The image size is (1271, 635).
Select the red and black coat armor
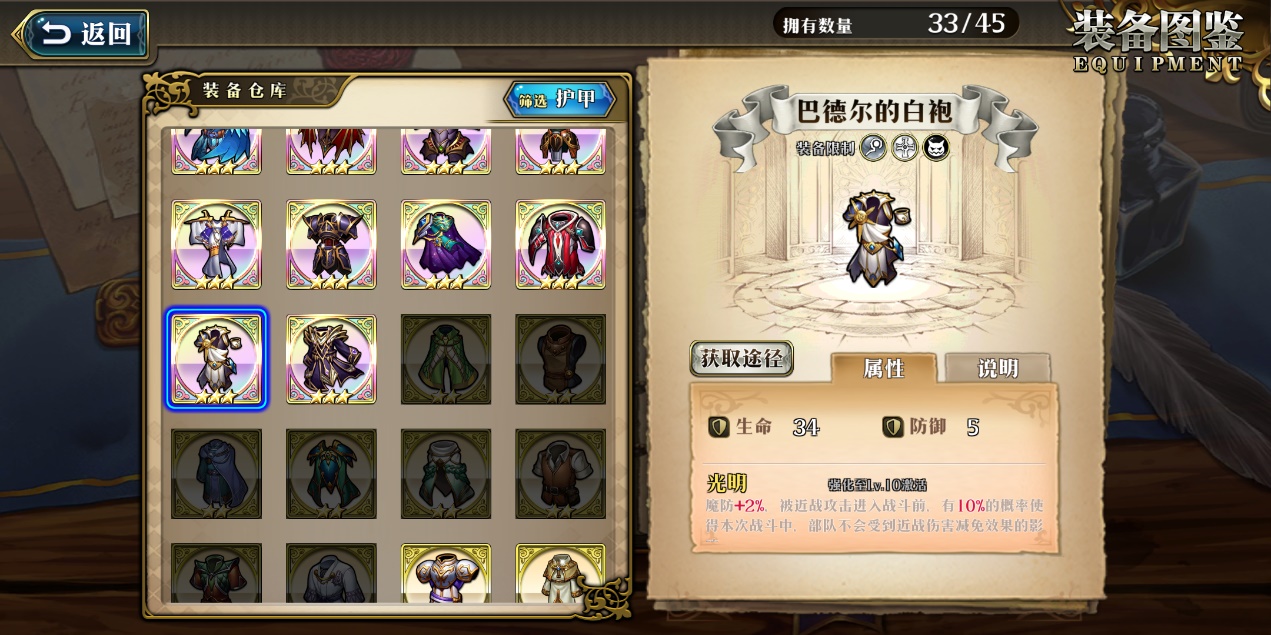[x=560, y=245]
